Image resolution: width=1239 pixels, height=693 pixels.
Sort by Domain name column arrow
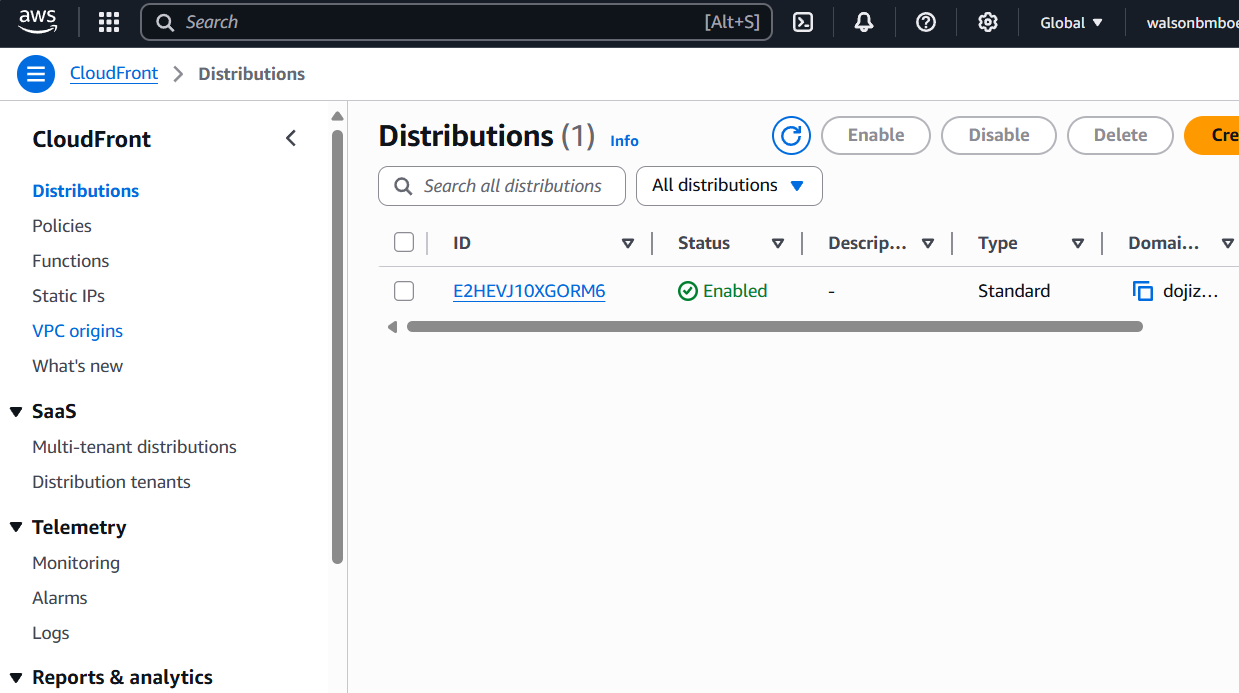coord(1227,243)
